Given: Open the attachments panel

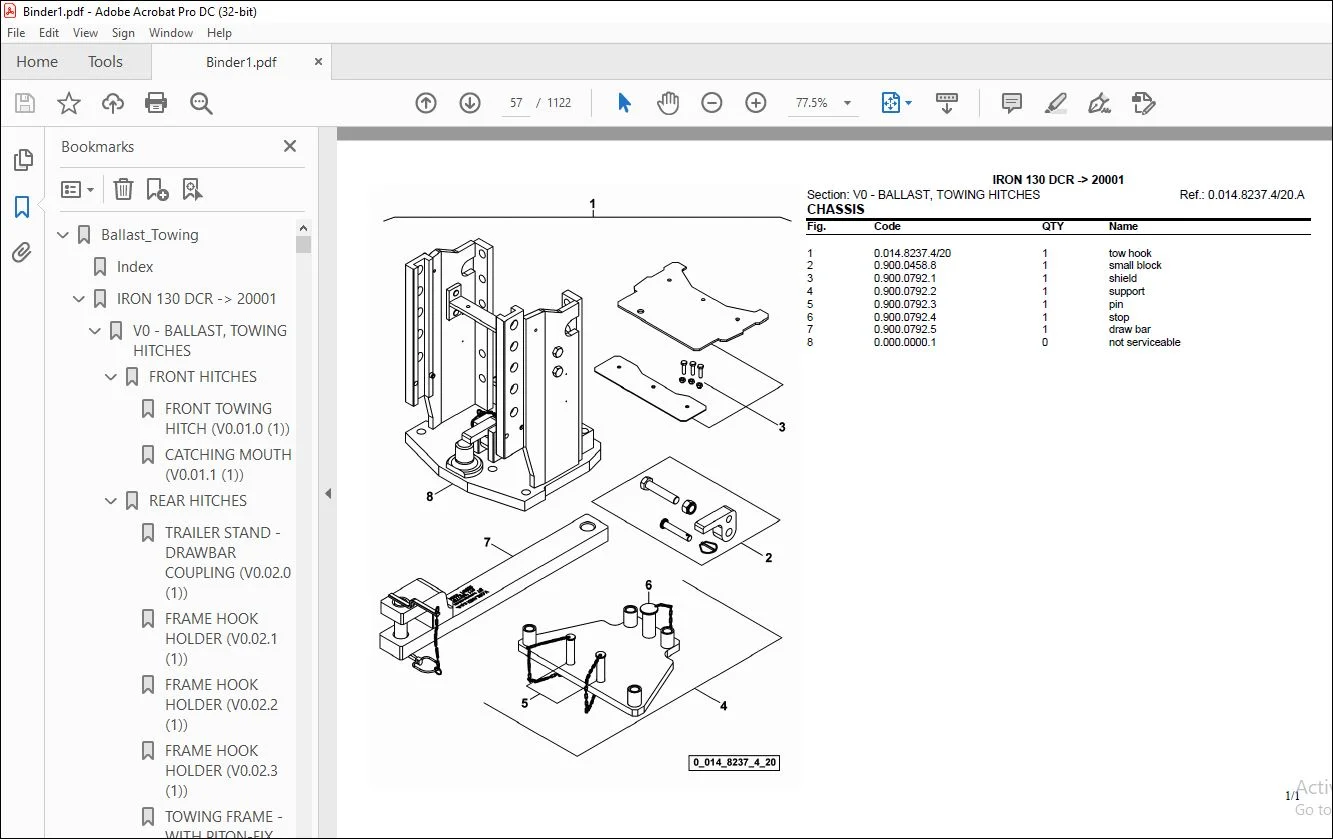Looking at the screenshot, I should pos(22,253).
